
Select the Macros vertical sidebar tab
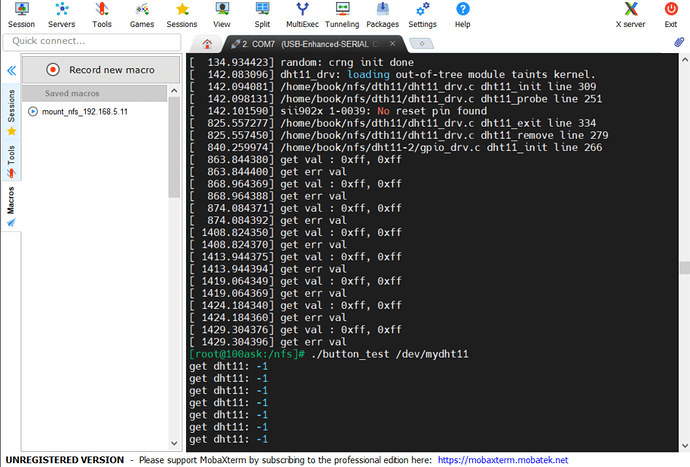[11, 206]
